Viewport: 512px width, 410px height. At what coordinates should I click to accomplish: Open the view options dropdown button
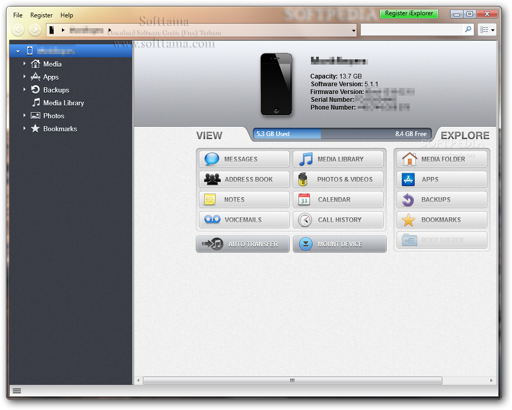[x=487, y=30]
